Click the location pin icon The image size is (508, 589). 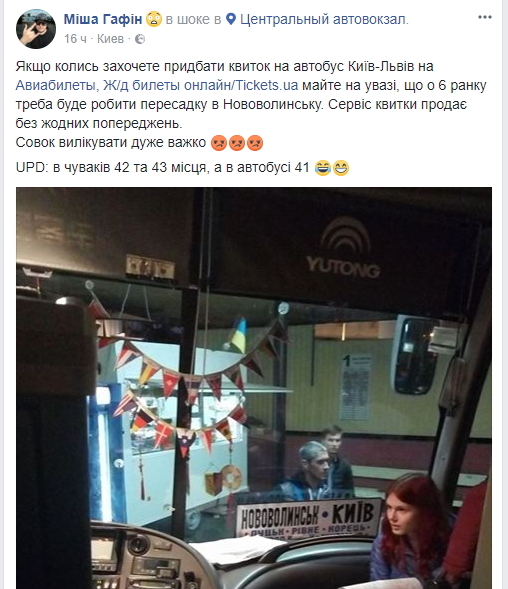coord(231,19)
